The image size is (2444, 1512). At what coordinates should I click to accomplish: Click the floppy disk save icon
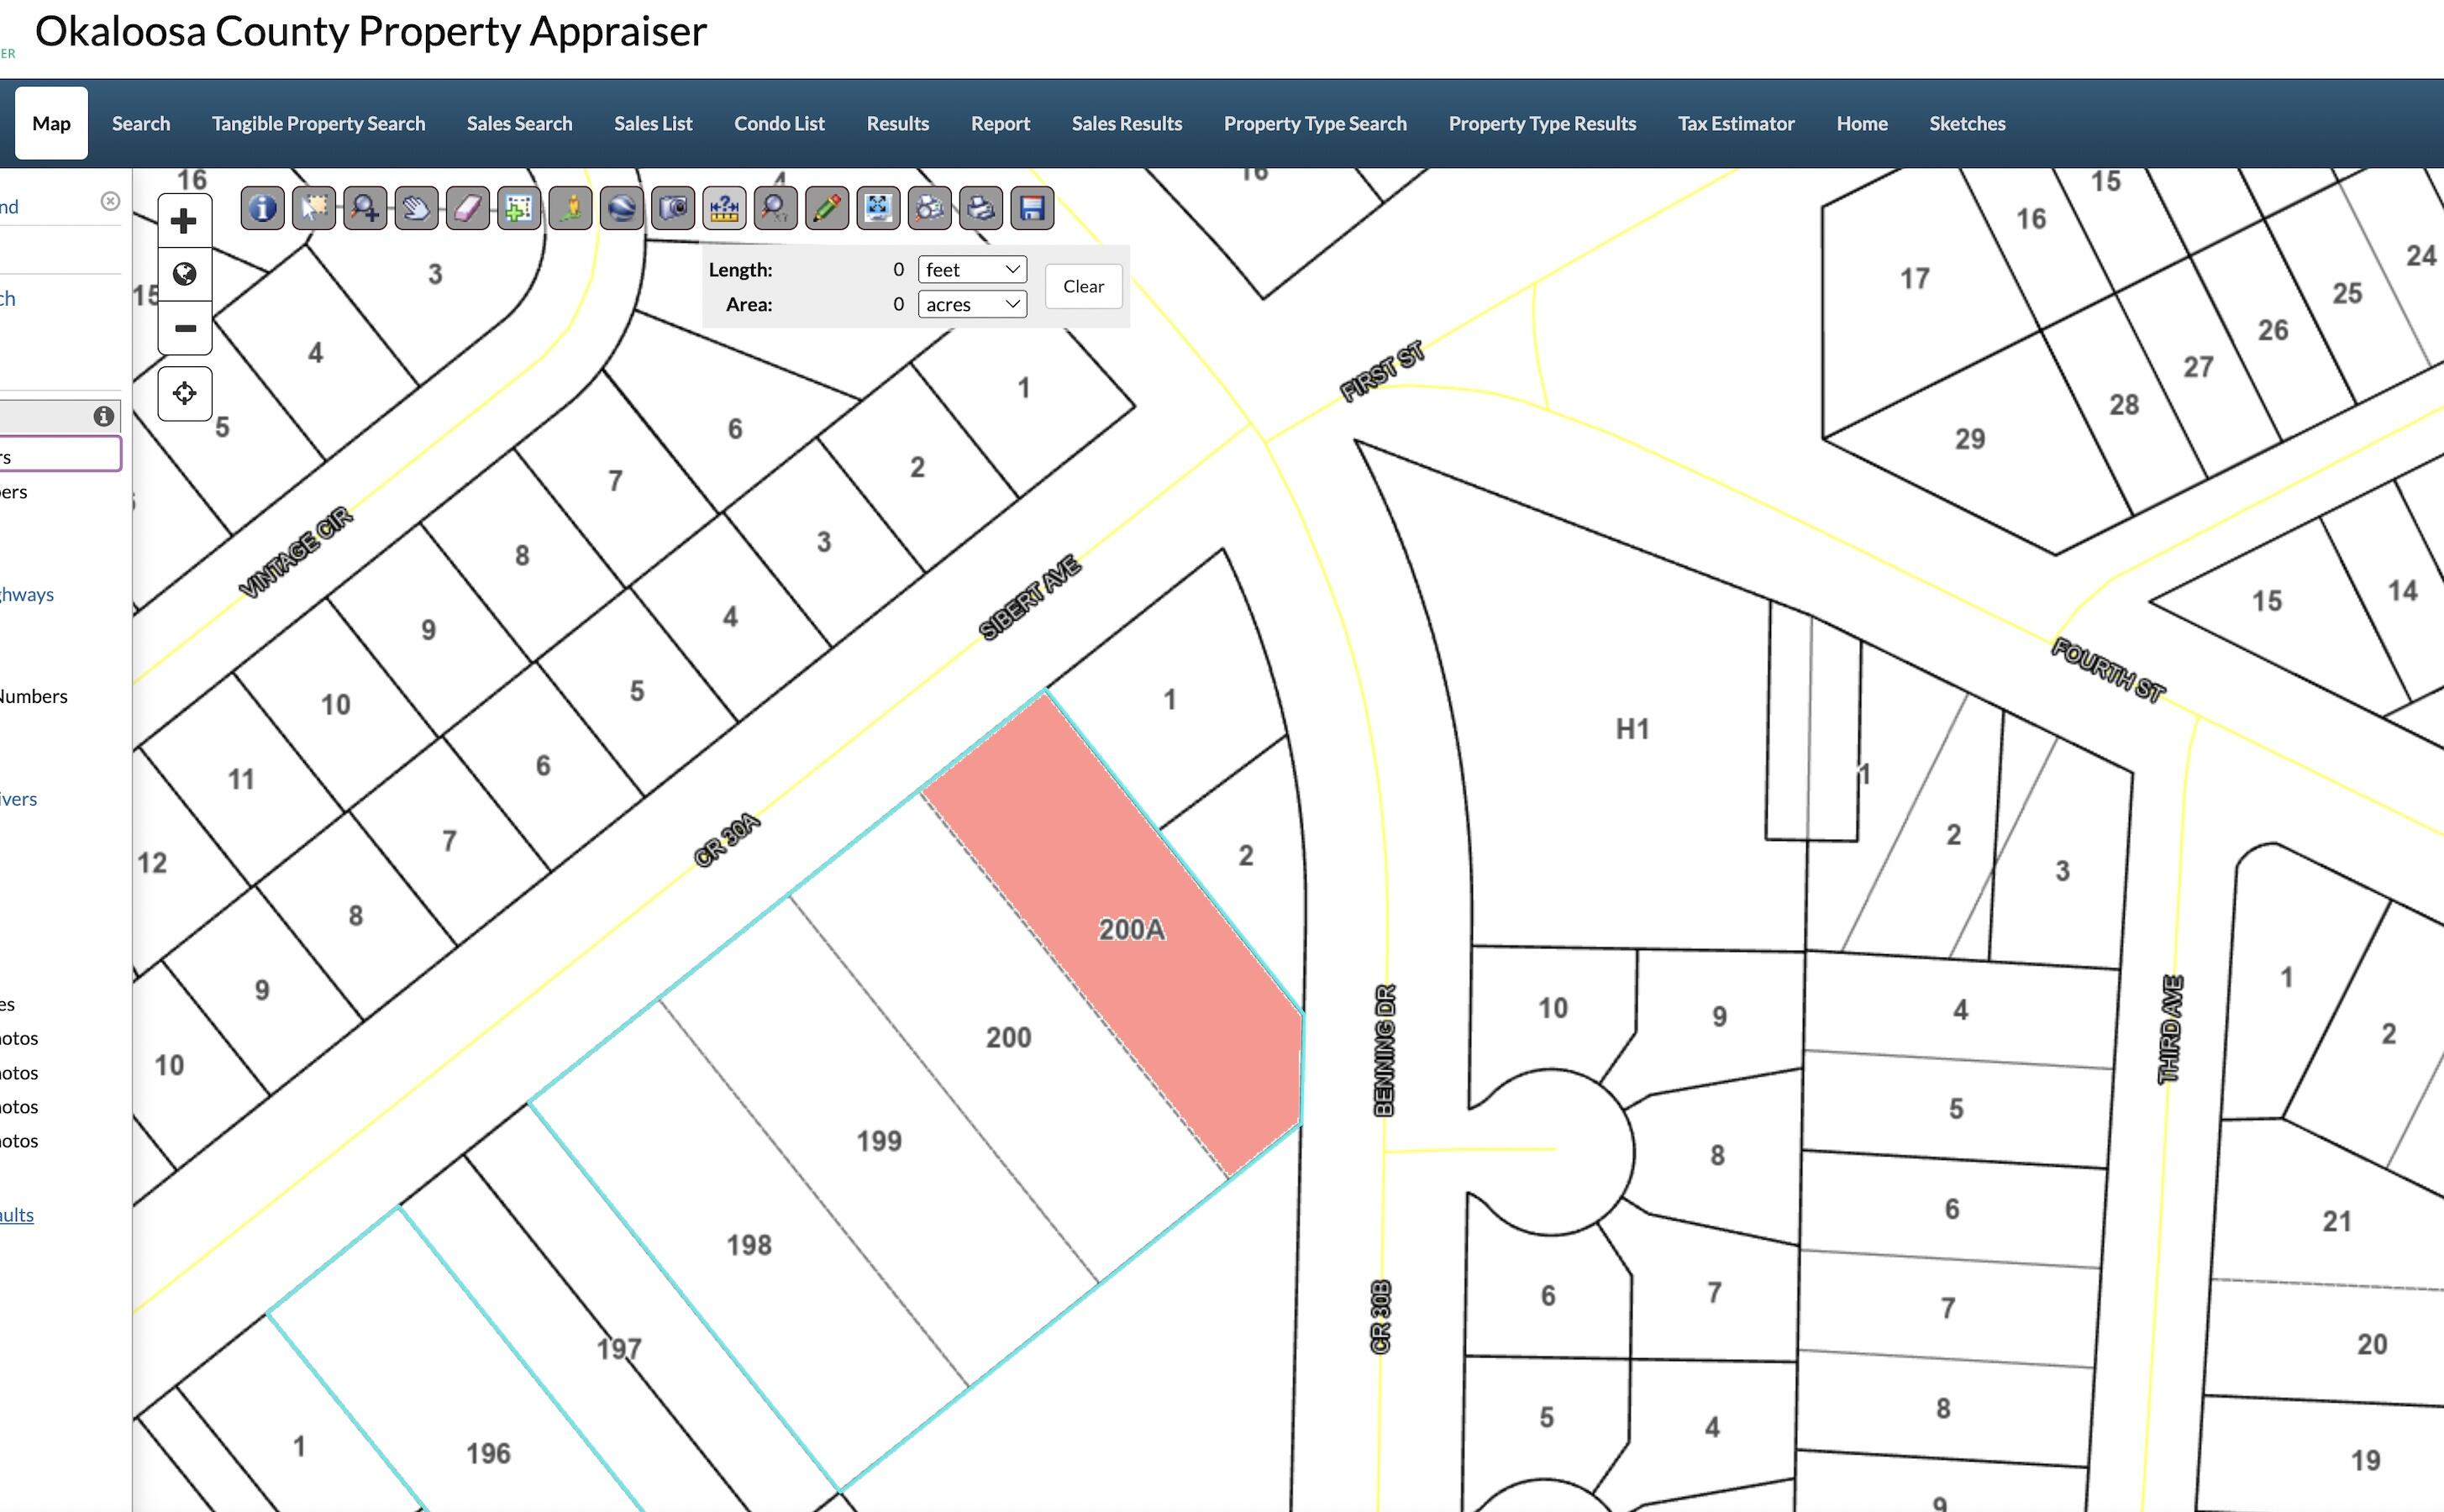(1032, 208)
